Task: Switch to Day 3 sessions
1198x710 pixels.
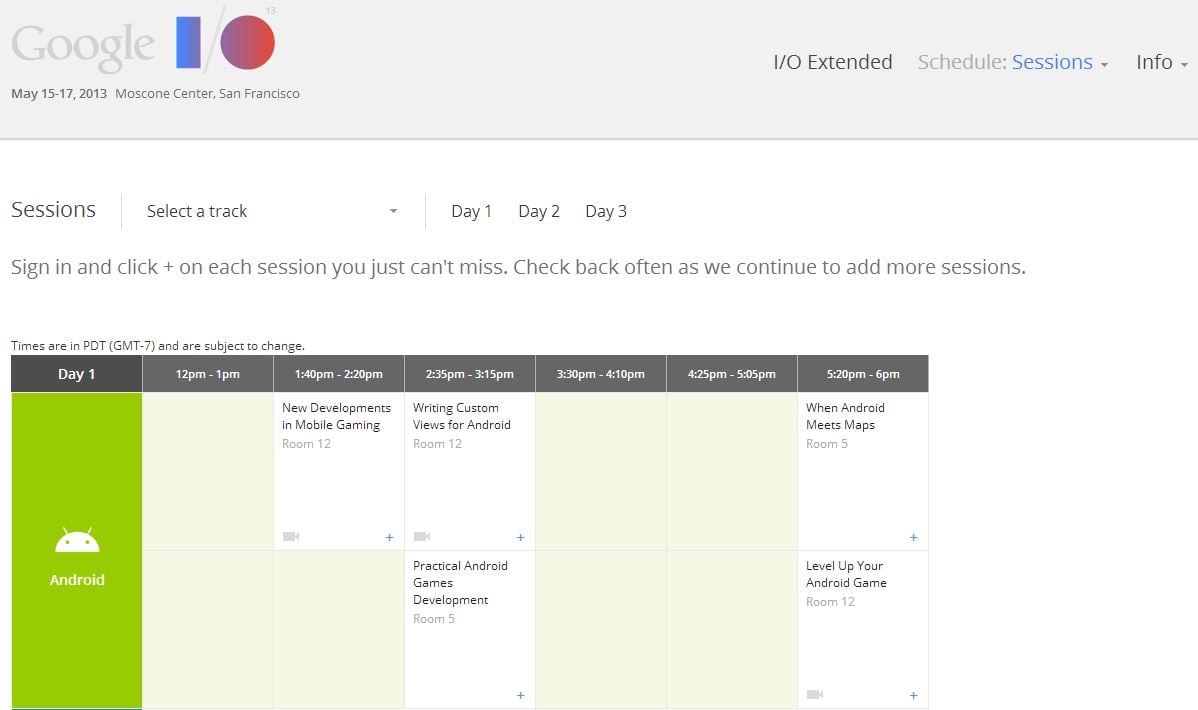Action: click(x=606, y=211)
